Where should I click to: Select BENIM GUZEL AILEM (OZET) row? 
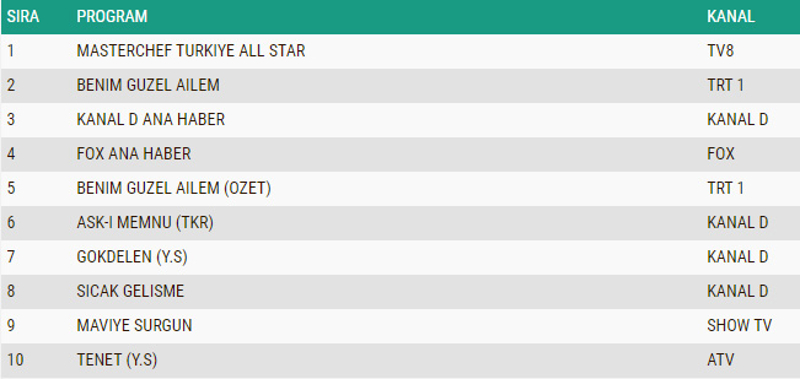[x=400, y=188]
